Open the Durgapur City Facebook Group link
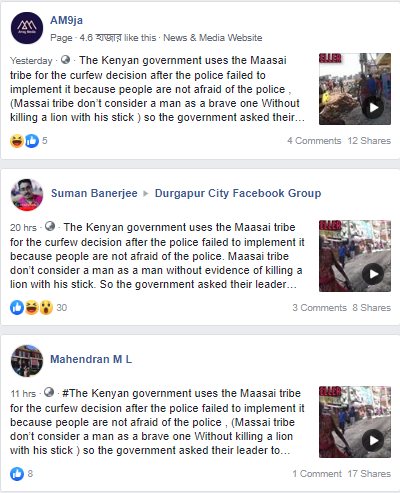 click(238, 193)
